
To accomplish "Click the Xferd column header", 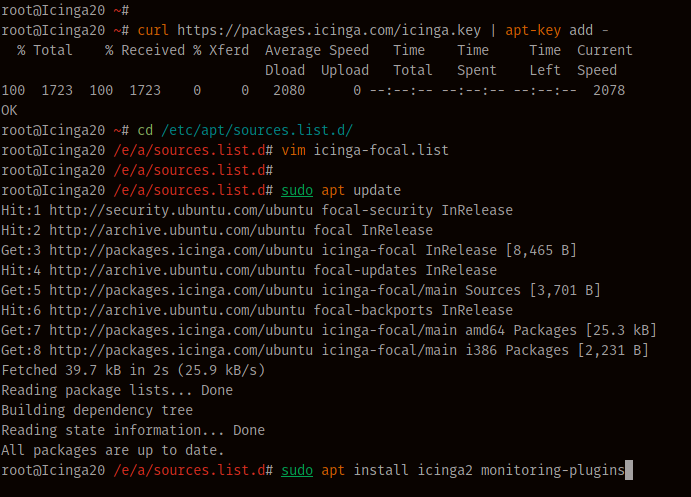I will [x=229, y=50].
